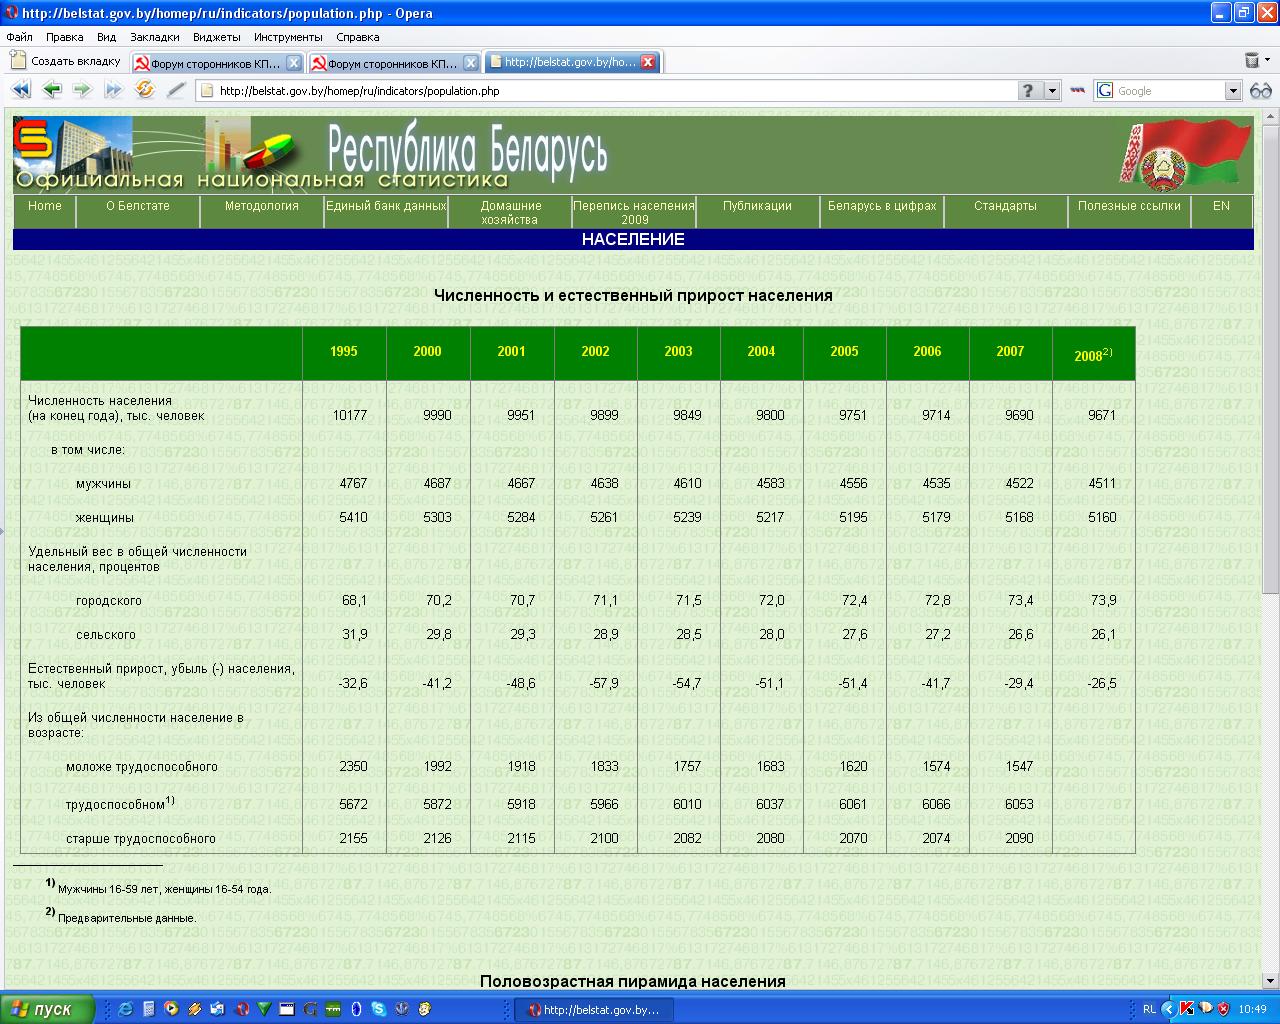The image size is (1280, 1024).
Task: Expand hidden system tray icons
Action: [x=1170, y=1010]
